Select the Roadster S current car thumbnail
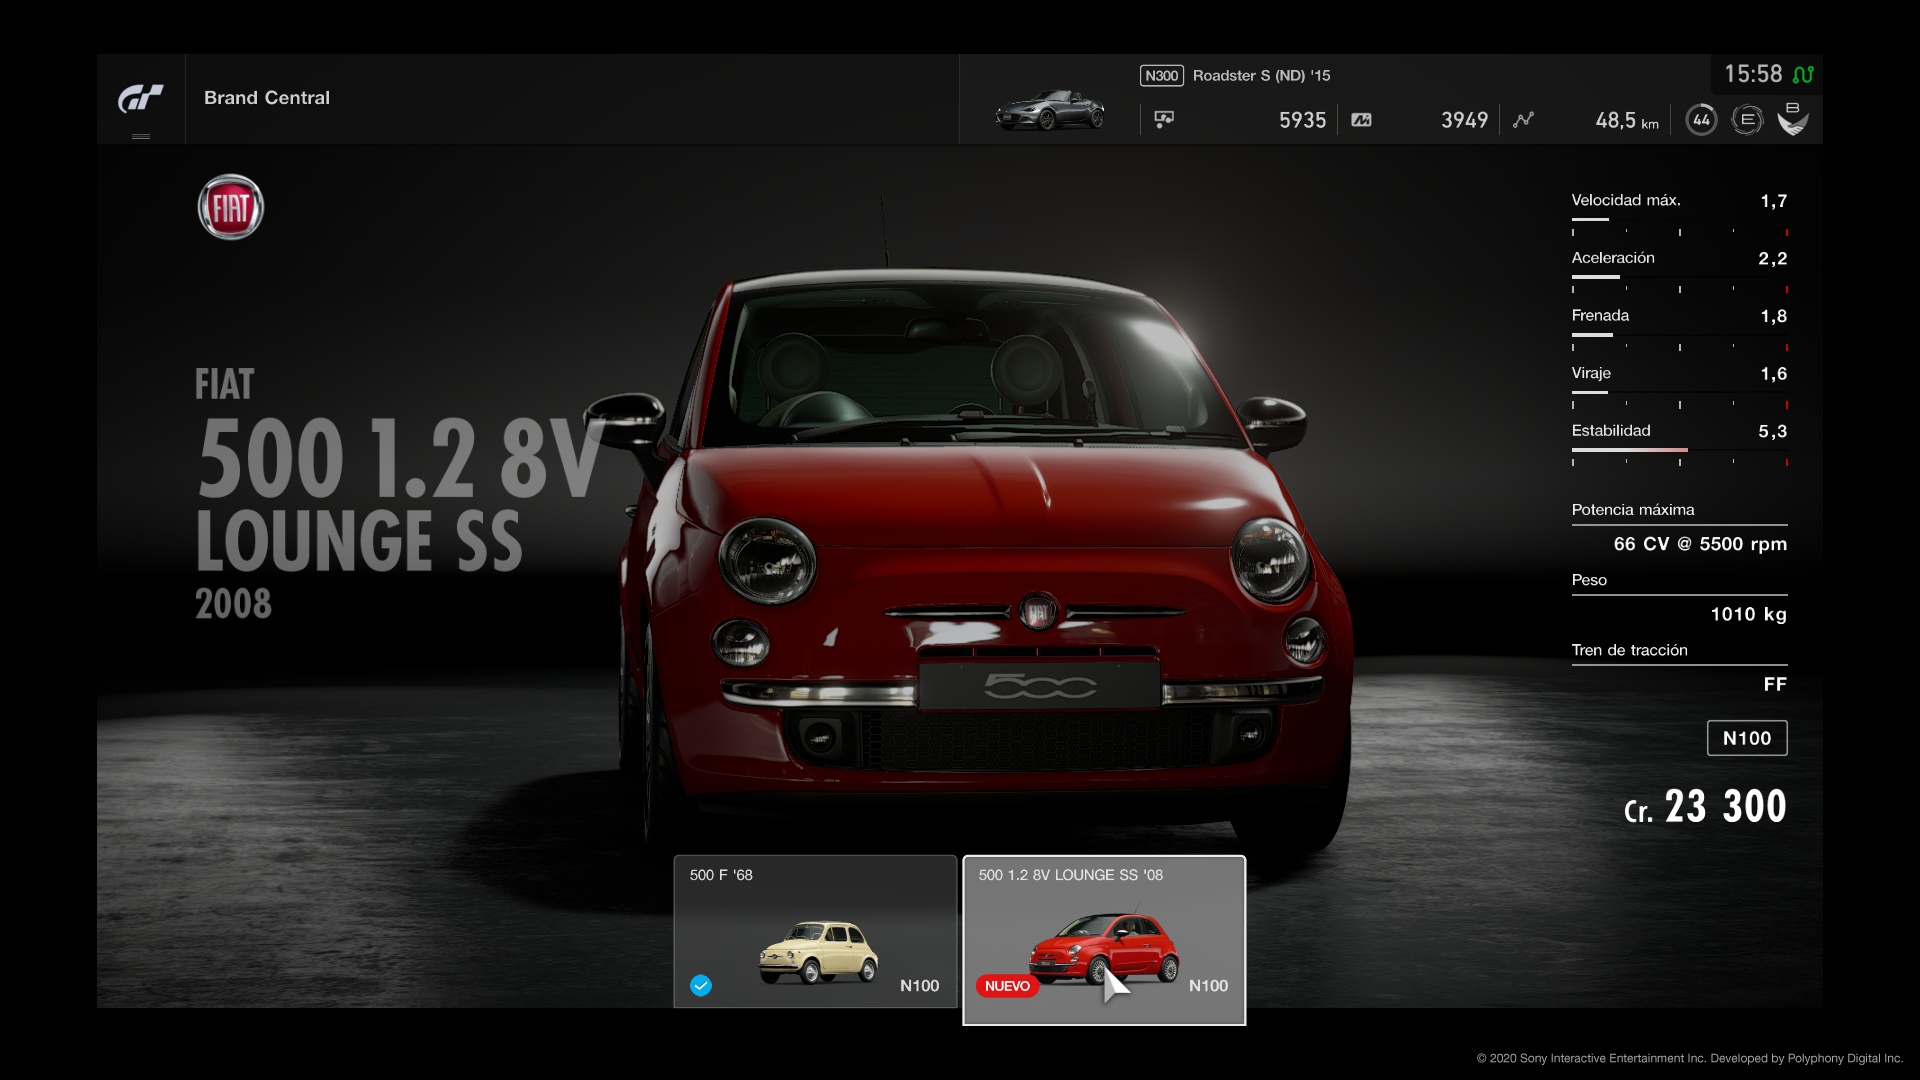The image size is (1920, 1080). [x=1050, y=110]
